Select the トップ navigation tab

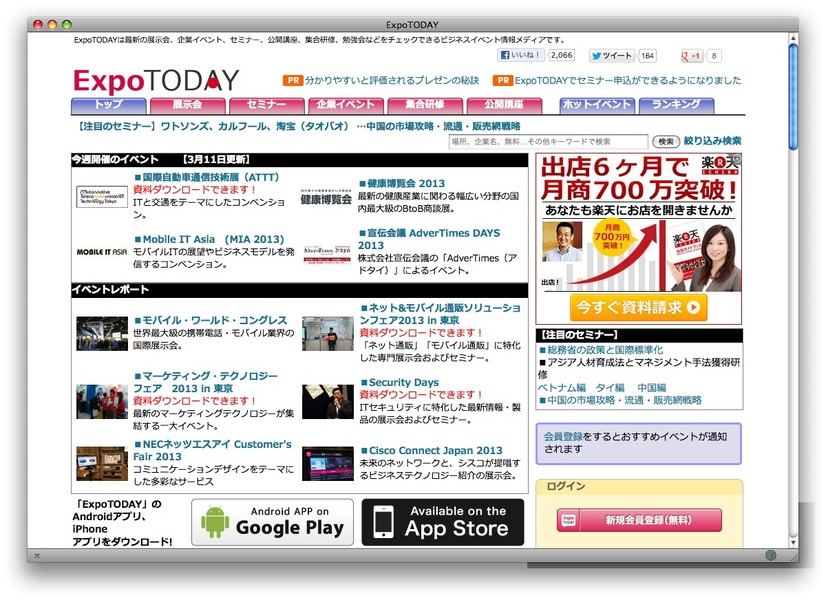109,105
